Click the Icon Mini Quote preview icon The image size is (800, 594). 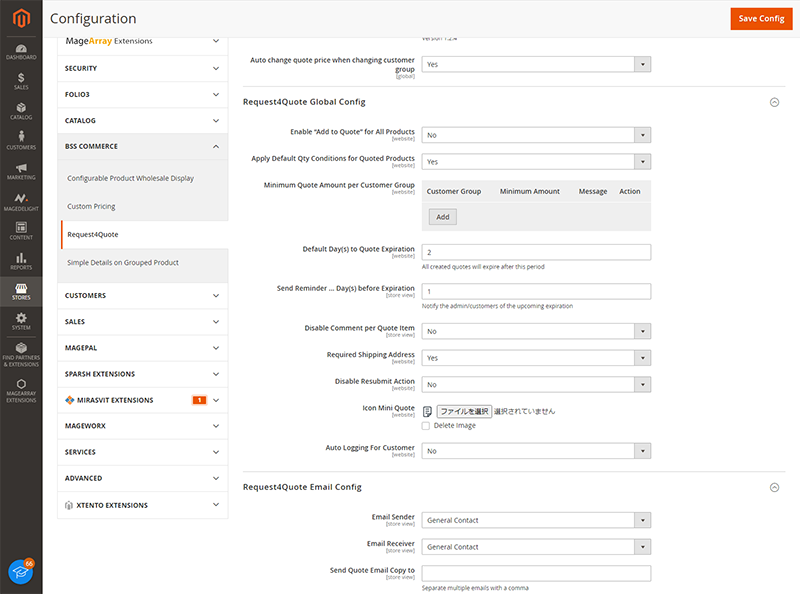point(428,411)
